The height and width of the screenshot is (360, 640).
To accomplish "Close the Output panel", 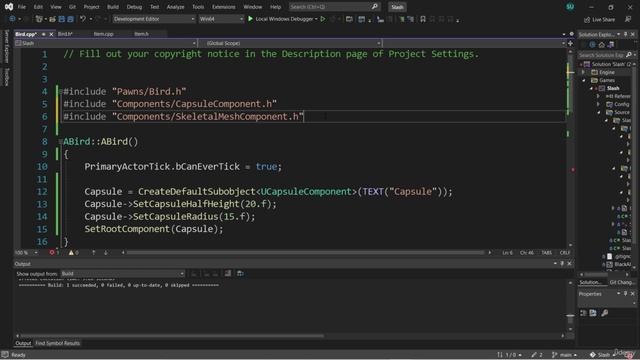I will coord(569,264).
